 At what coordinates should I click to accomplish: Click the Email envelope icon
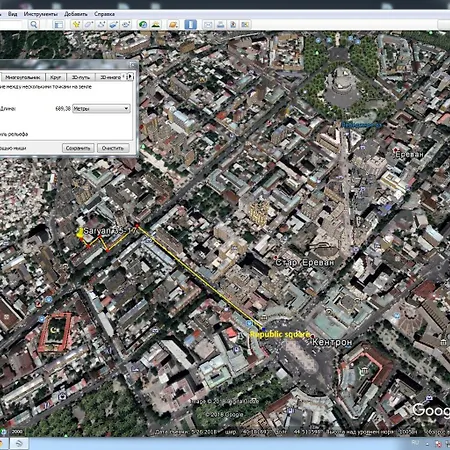[208, 24]
